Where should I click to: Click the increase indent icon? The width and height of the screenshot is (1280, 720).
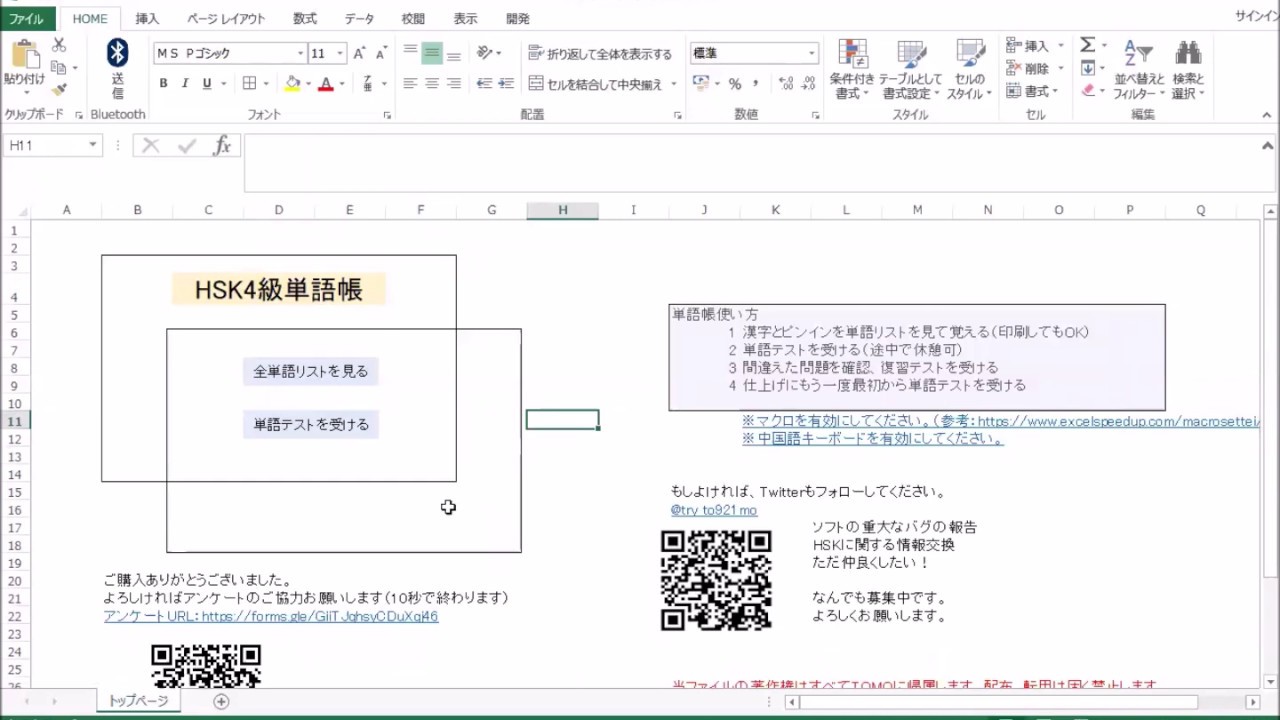506,83
